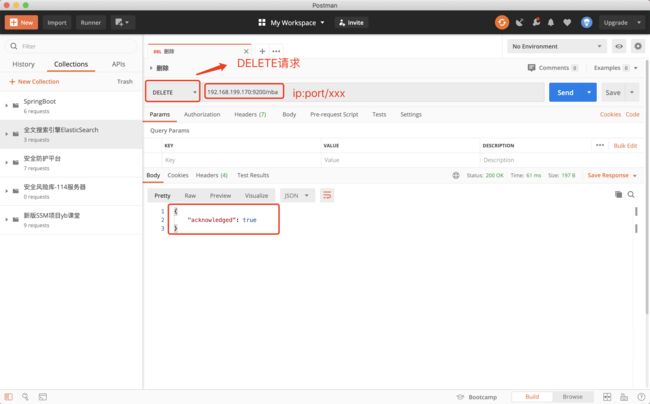
Task: Switch response view to Visualize
Action: pyautogui.click(x=256, y=196)
